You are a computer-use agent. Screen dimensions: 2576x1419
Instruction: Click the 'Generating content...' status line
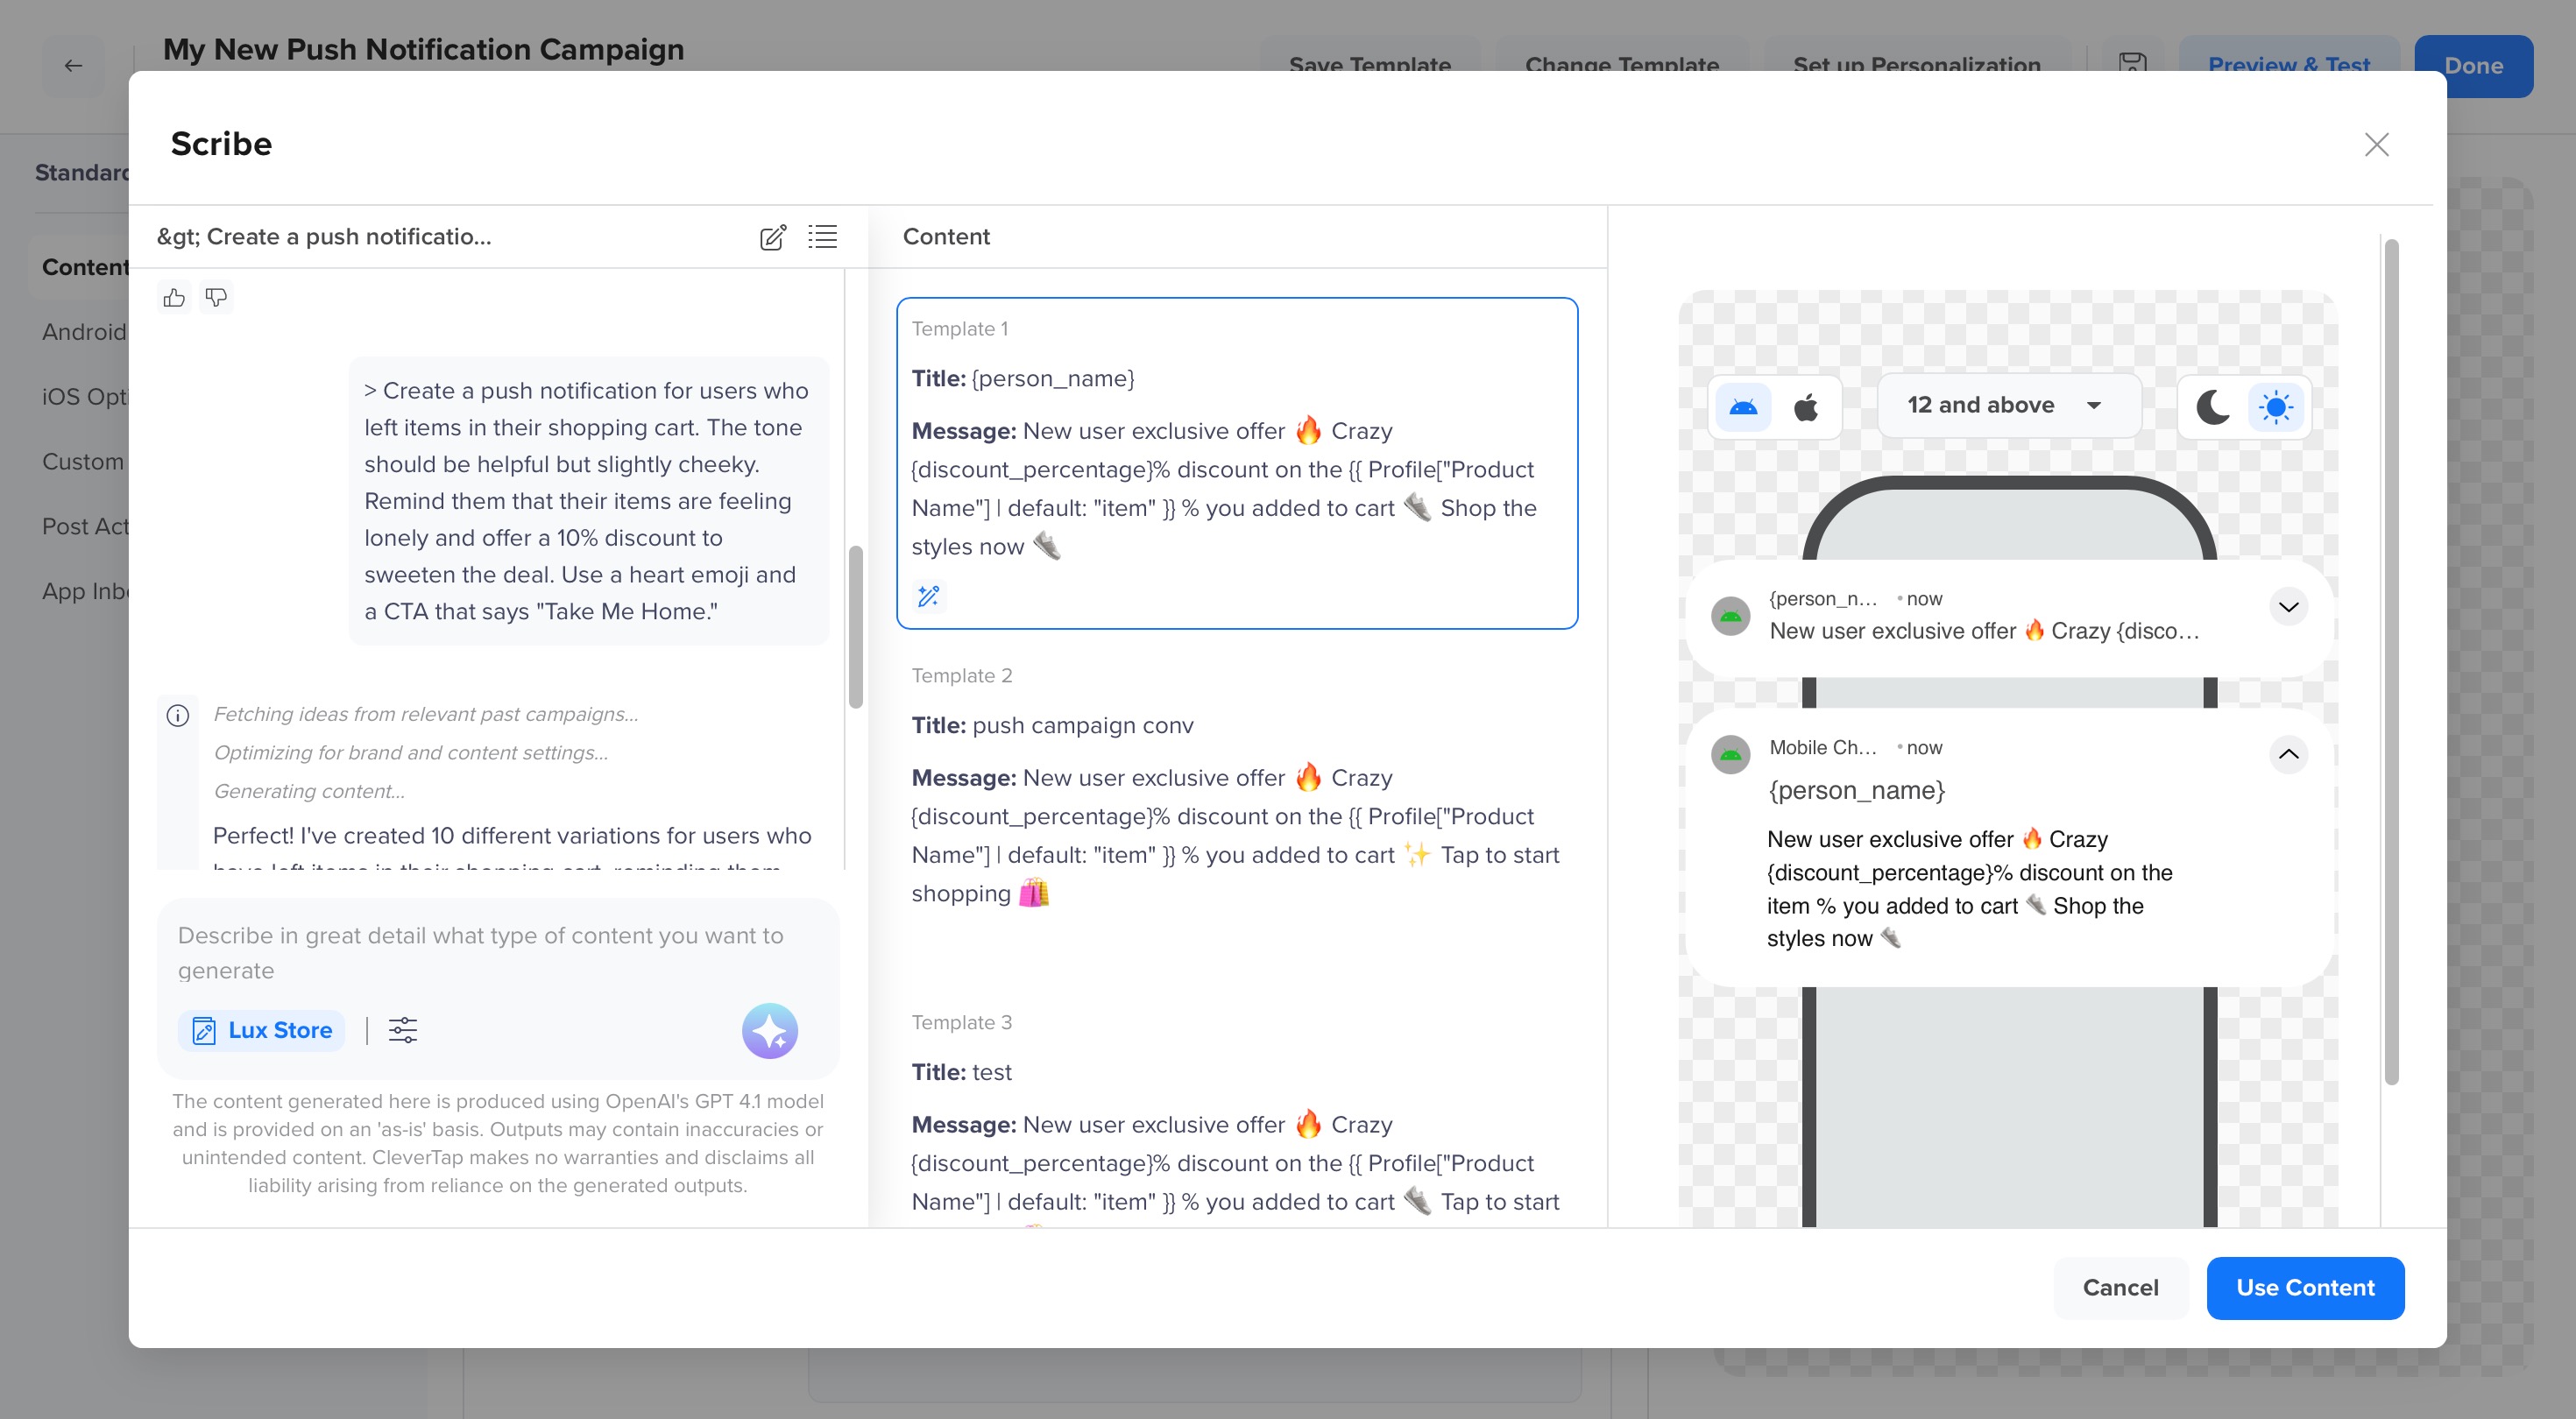pyautogui.click(x=309, y=791)
